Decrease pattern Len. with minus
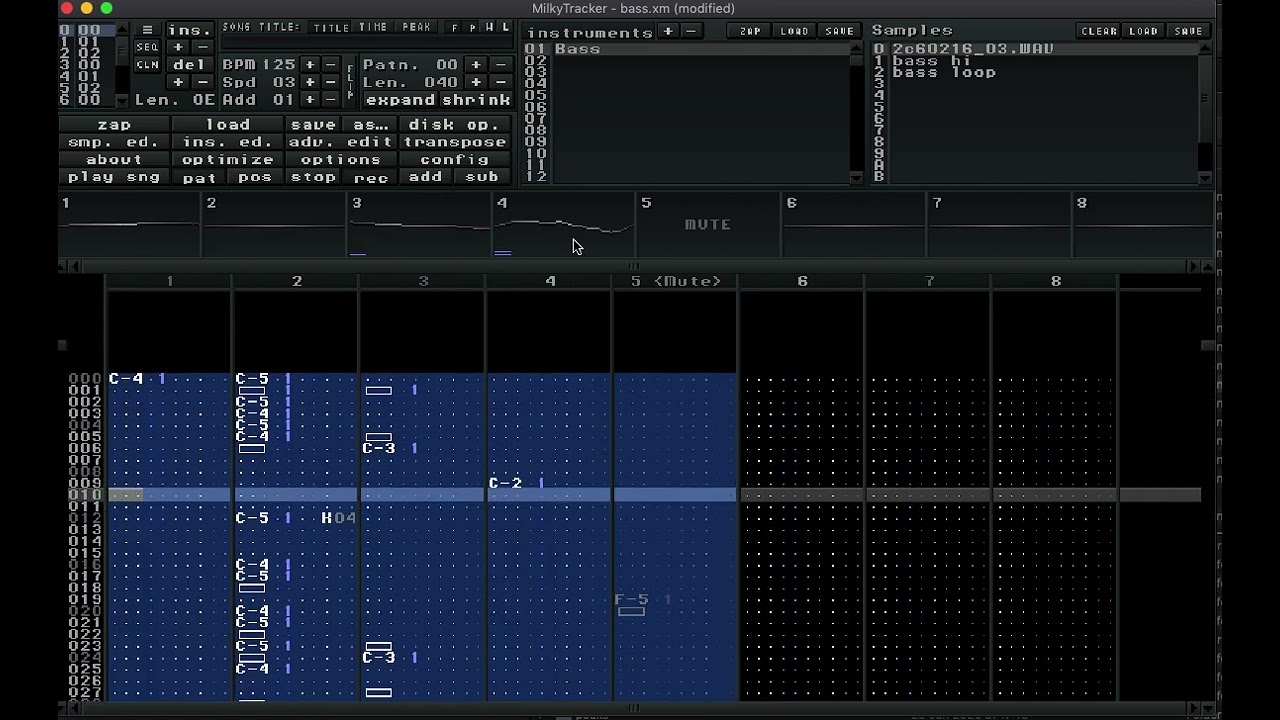 tap(500, 82)
